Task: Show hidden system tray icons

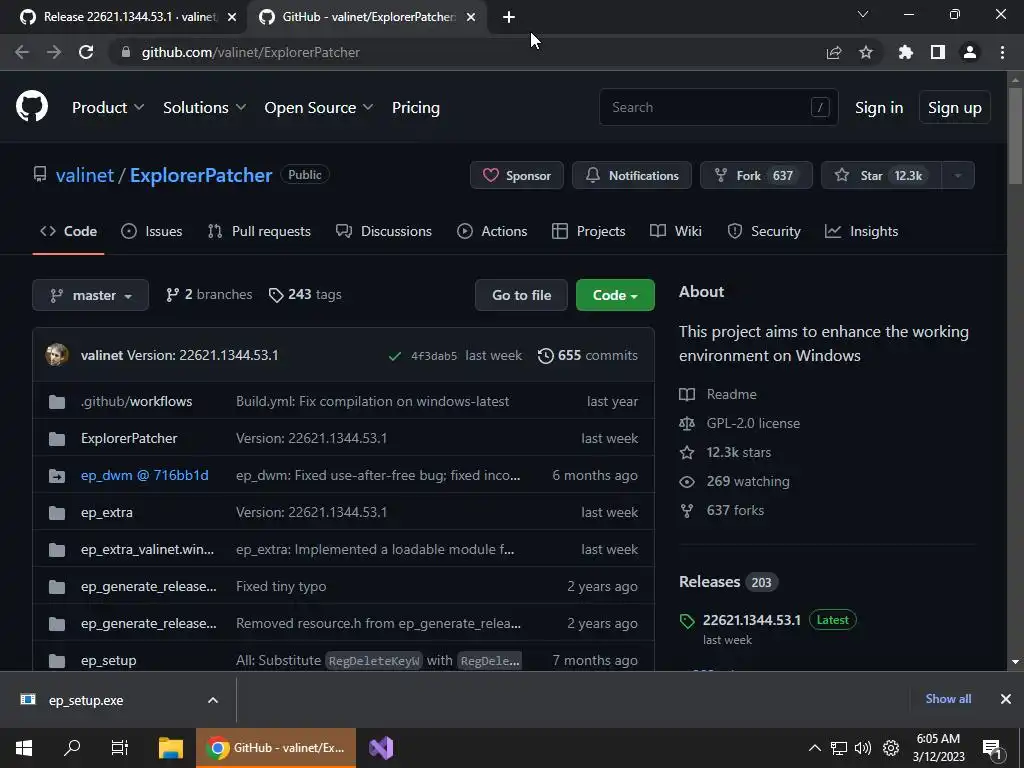Action: click(x=814, y=748)
